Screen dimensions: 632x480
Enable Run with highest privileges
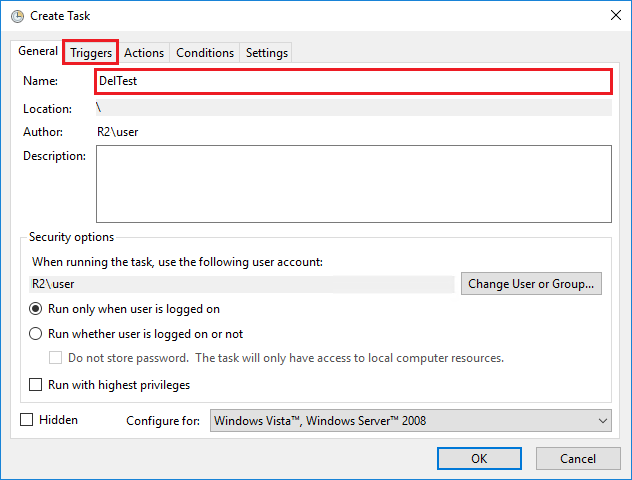(x=35, y=385)
